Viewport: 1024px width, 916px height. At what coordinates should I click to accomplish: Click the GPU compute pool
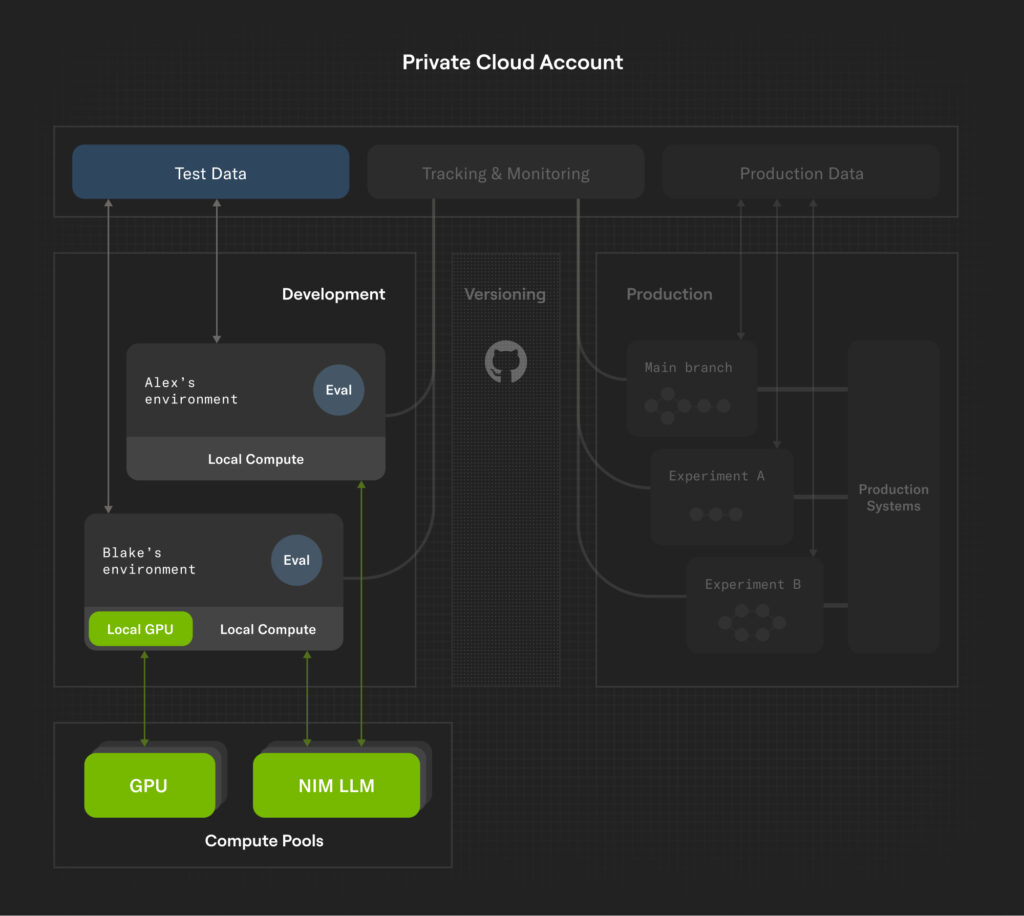point(149,785)
